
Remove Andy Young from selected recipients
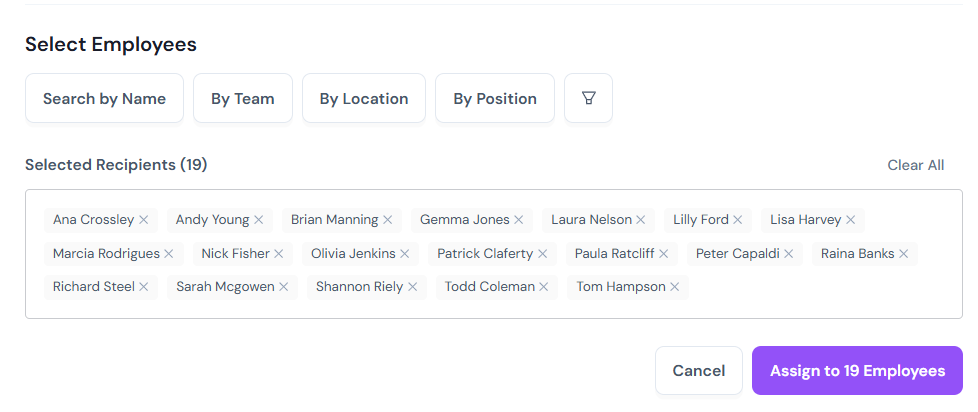click(259, 220)
